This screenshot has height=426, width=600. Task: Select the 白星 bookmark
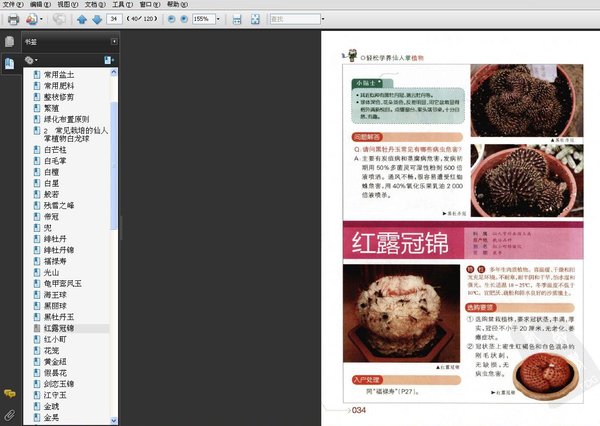51,183
